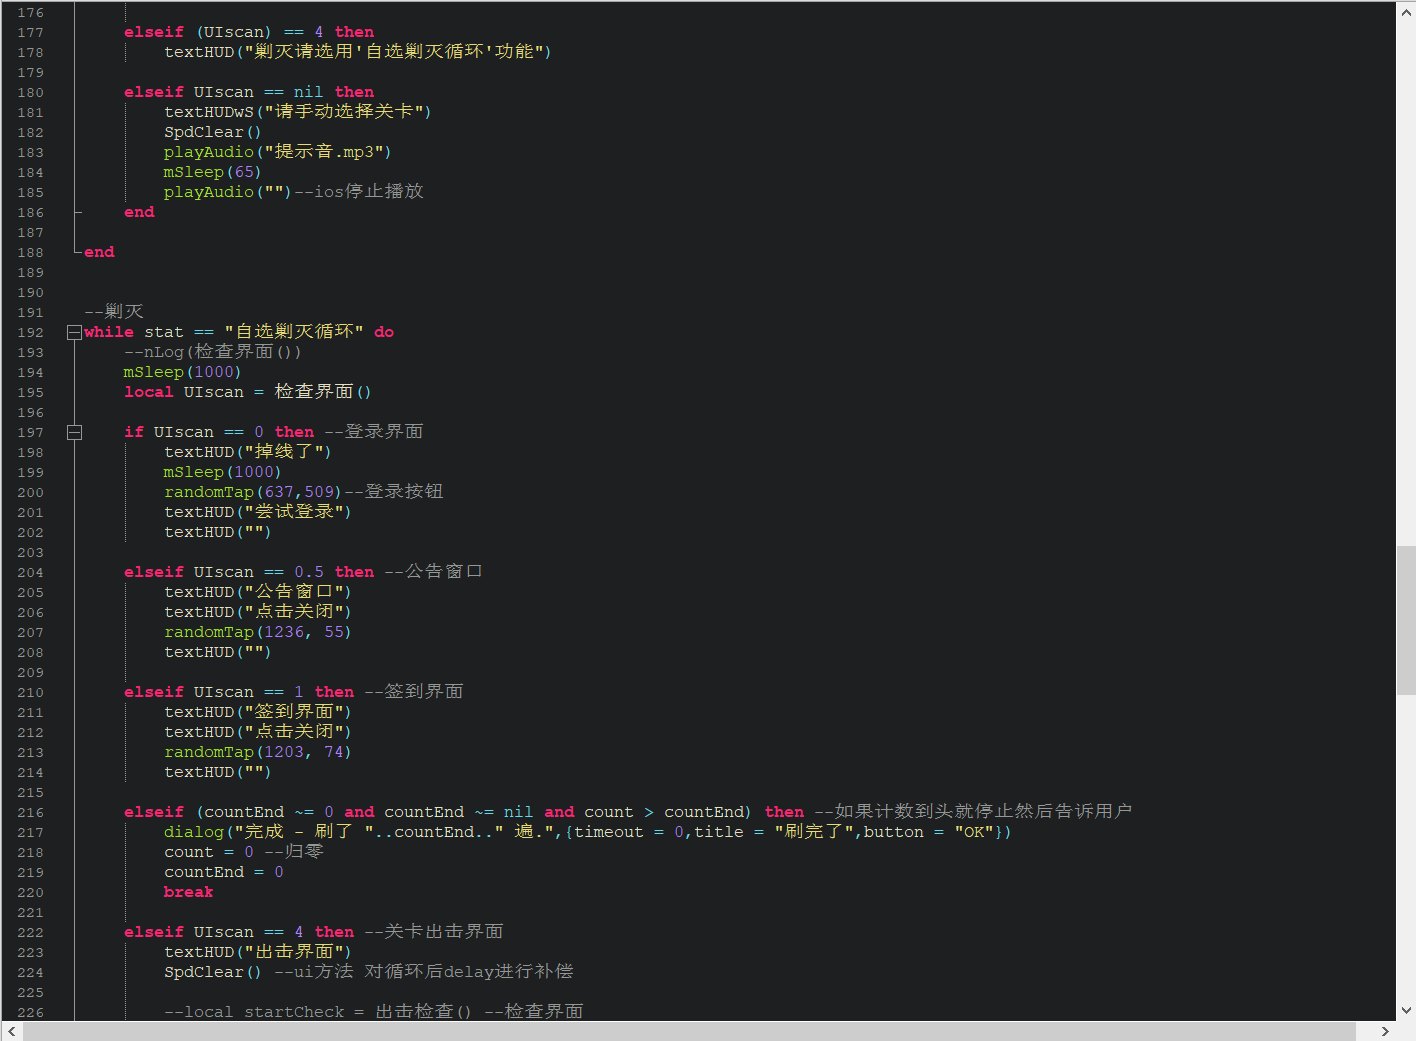Click line number 192 in the gutter
This screenshot has height=1041, width=1416.
coord(30,332)
